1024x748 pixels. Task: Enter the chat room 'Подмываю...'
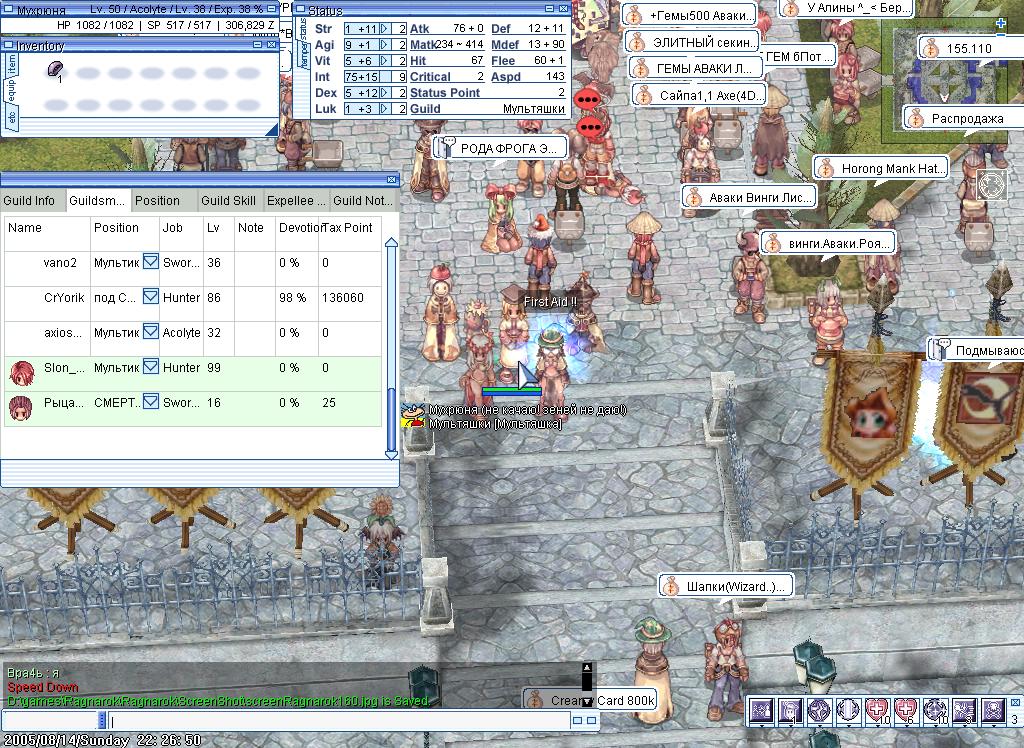[977, 351]
